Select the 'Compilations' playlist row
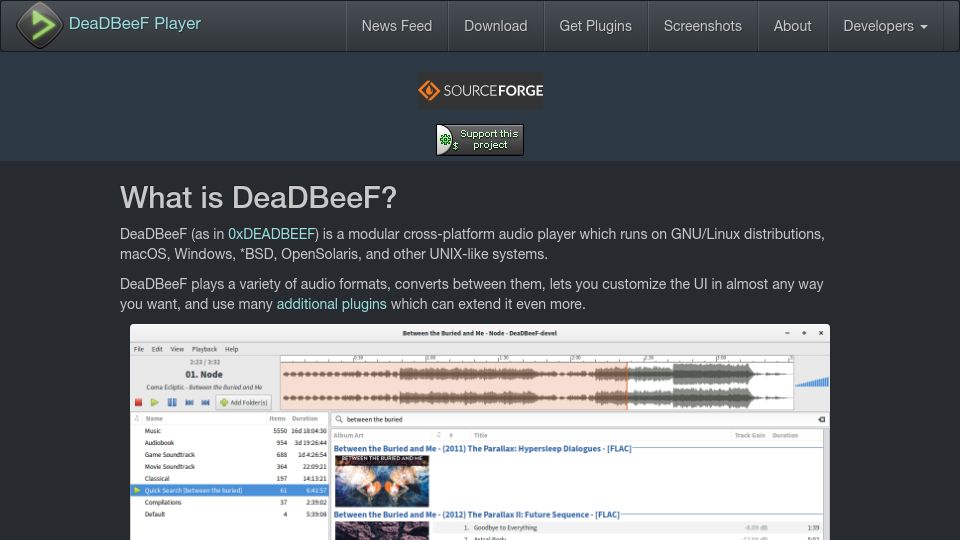 coord(230,503)
